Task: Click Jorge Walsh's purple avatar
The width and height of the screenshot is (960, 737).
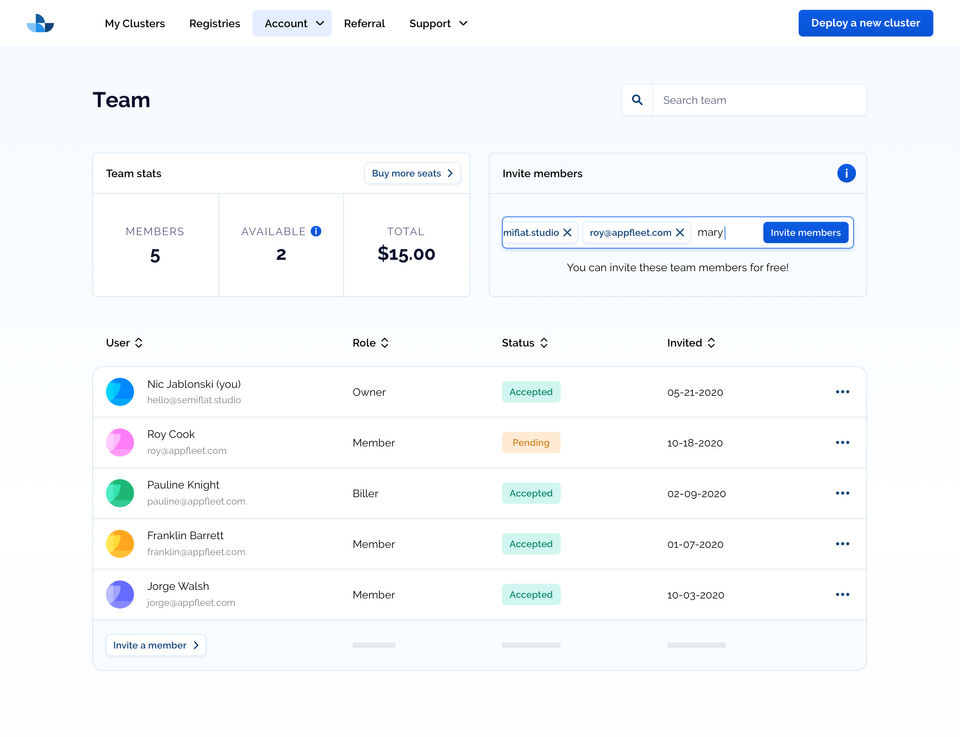Action: pos(120,594)
